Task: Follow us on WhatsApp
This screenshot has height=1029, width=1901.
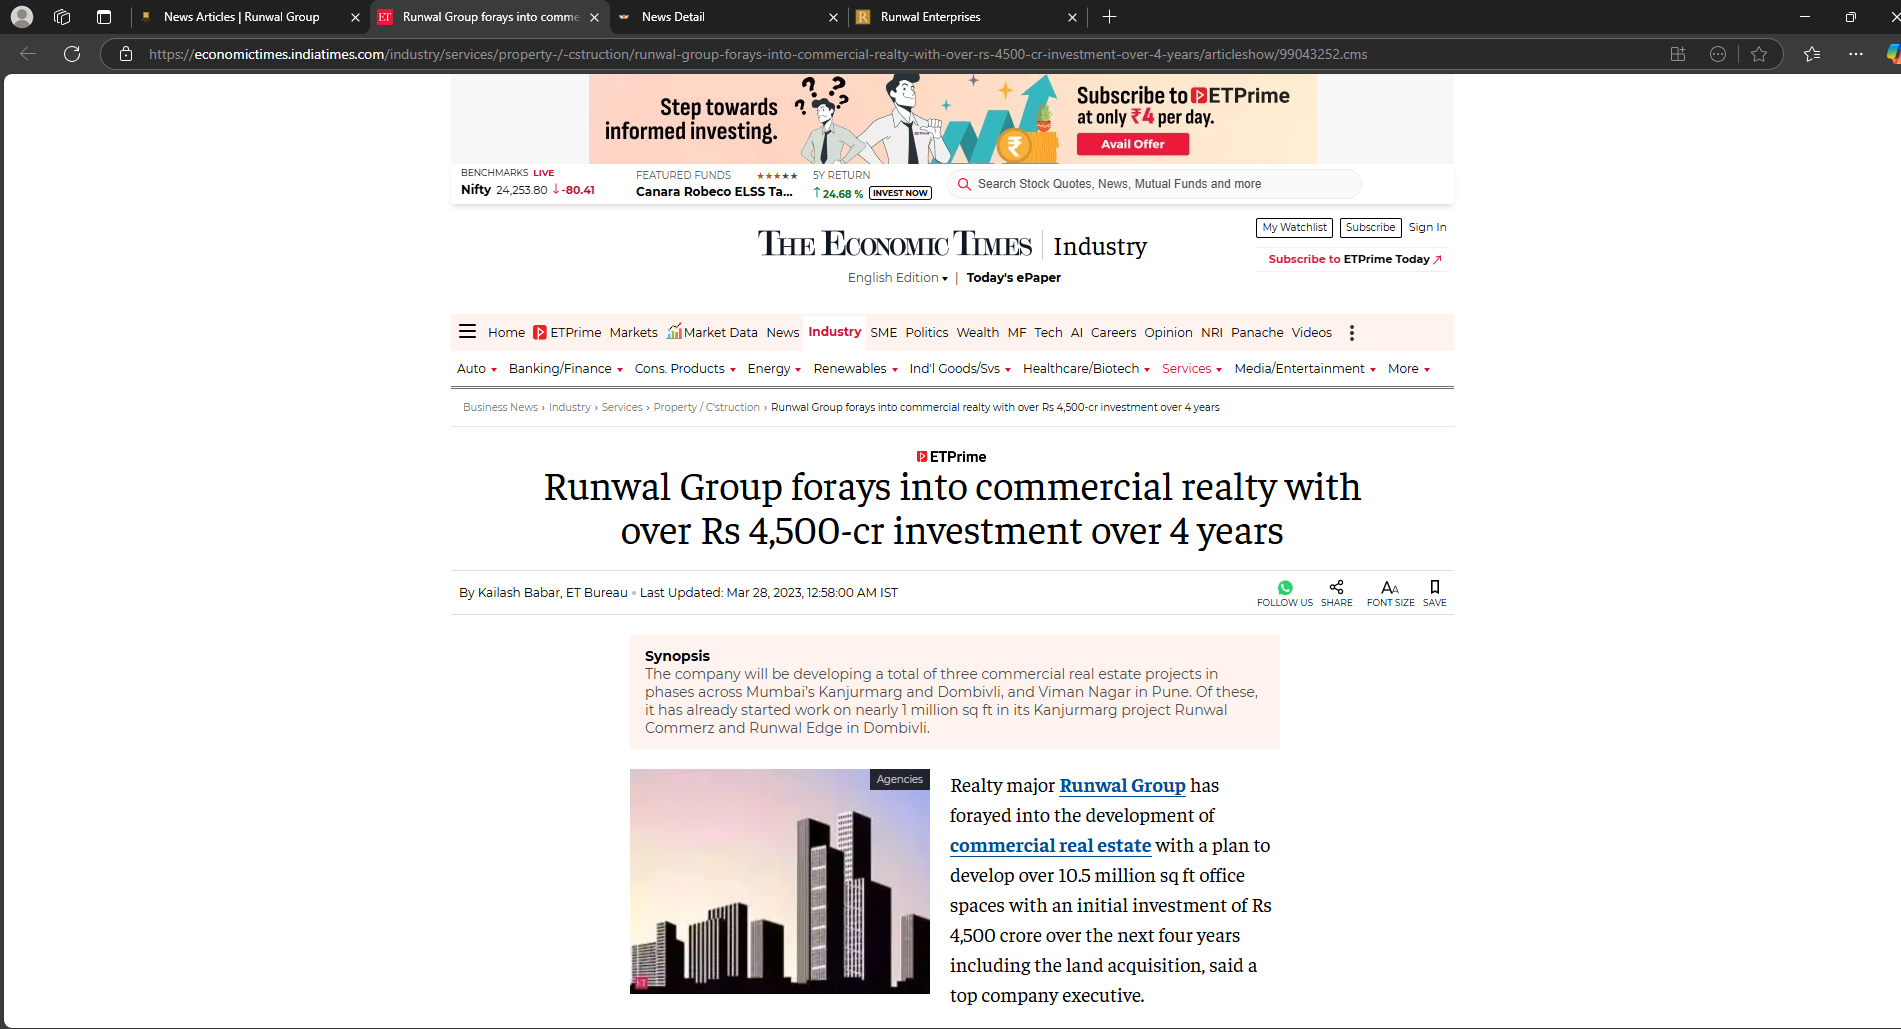Action: 1285,587
